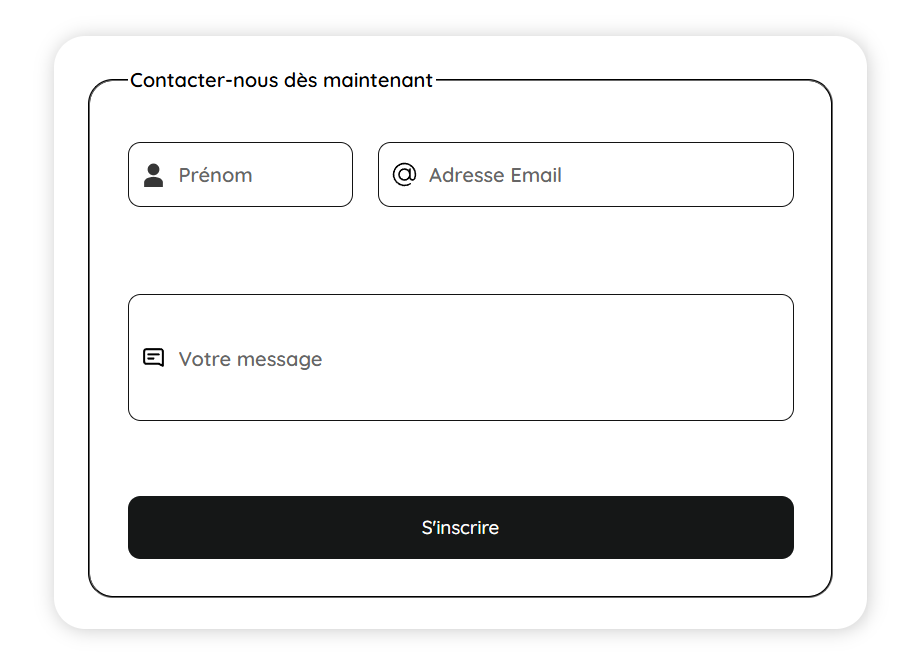Click the Prénom placeholder text

[214, 174]
